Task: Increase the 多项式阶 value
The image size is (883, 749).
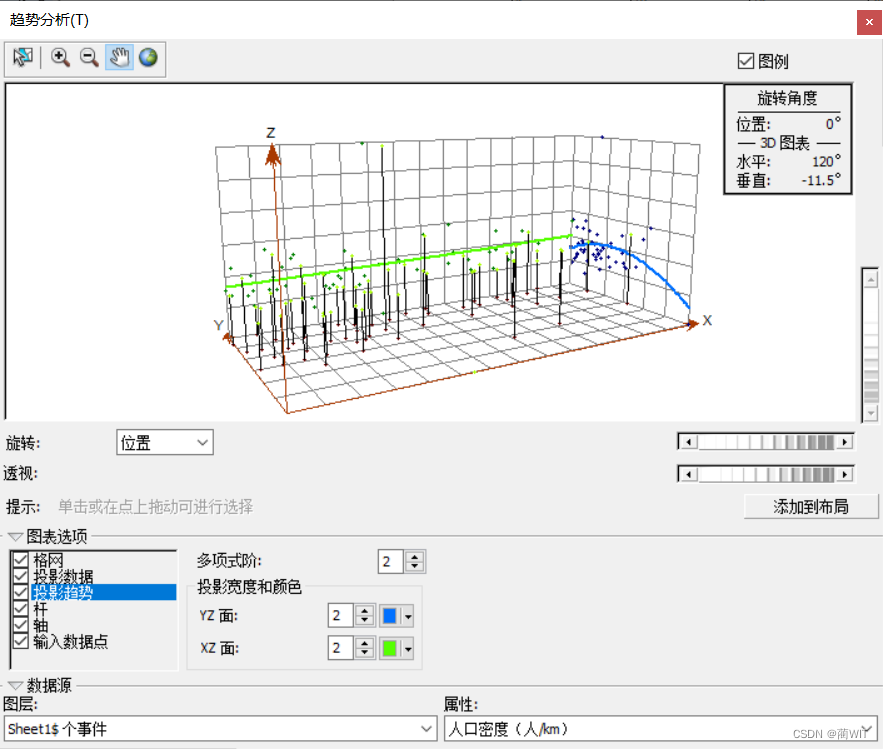Action: 415,557
